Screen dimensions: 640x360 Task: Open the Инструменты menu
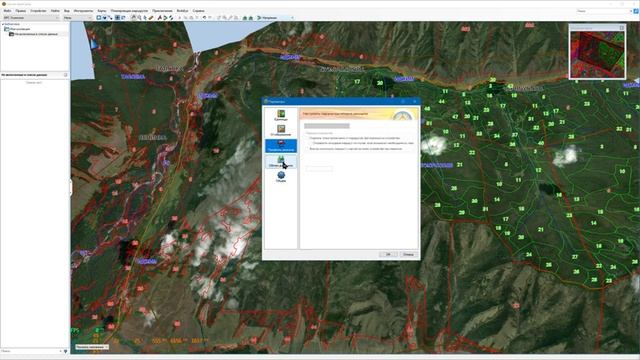pyautogui.click(x=83, y=11)
